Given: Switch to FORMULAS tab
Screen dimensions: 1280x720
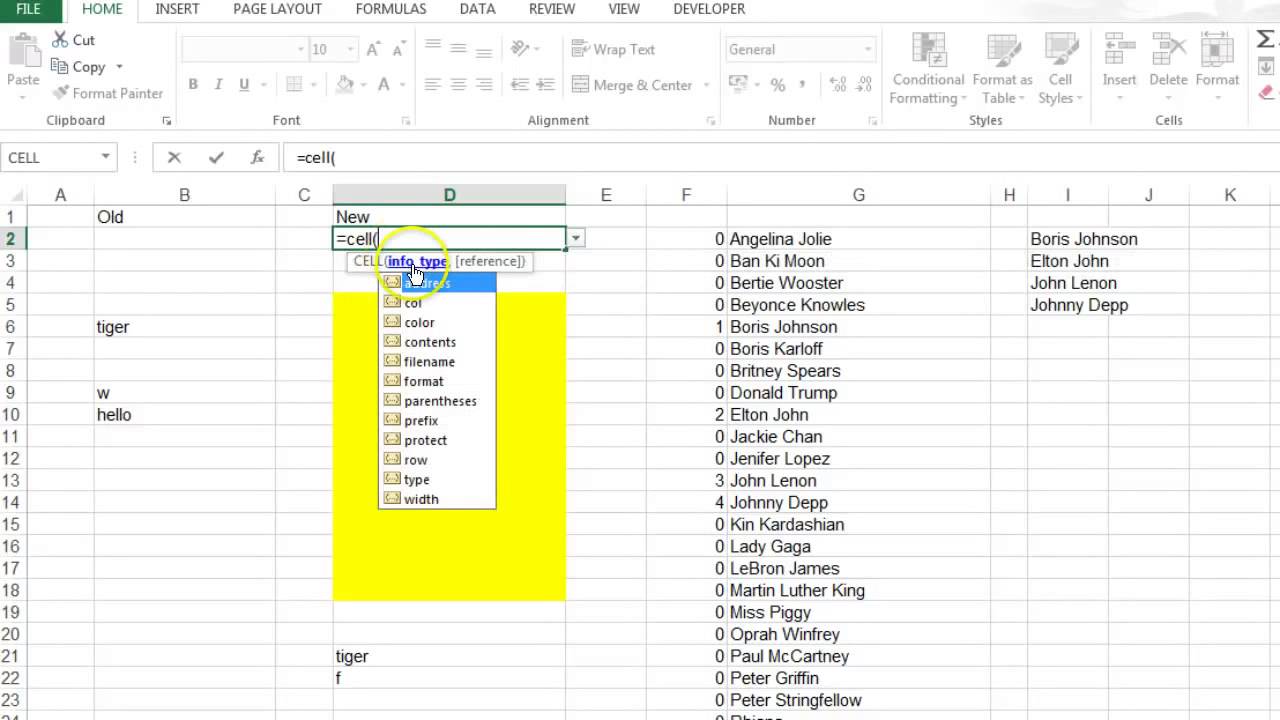Looking at the screenshot, I should coord(391,9).
